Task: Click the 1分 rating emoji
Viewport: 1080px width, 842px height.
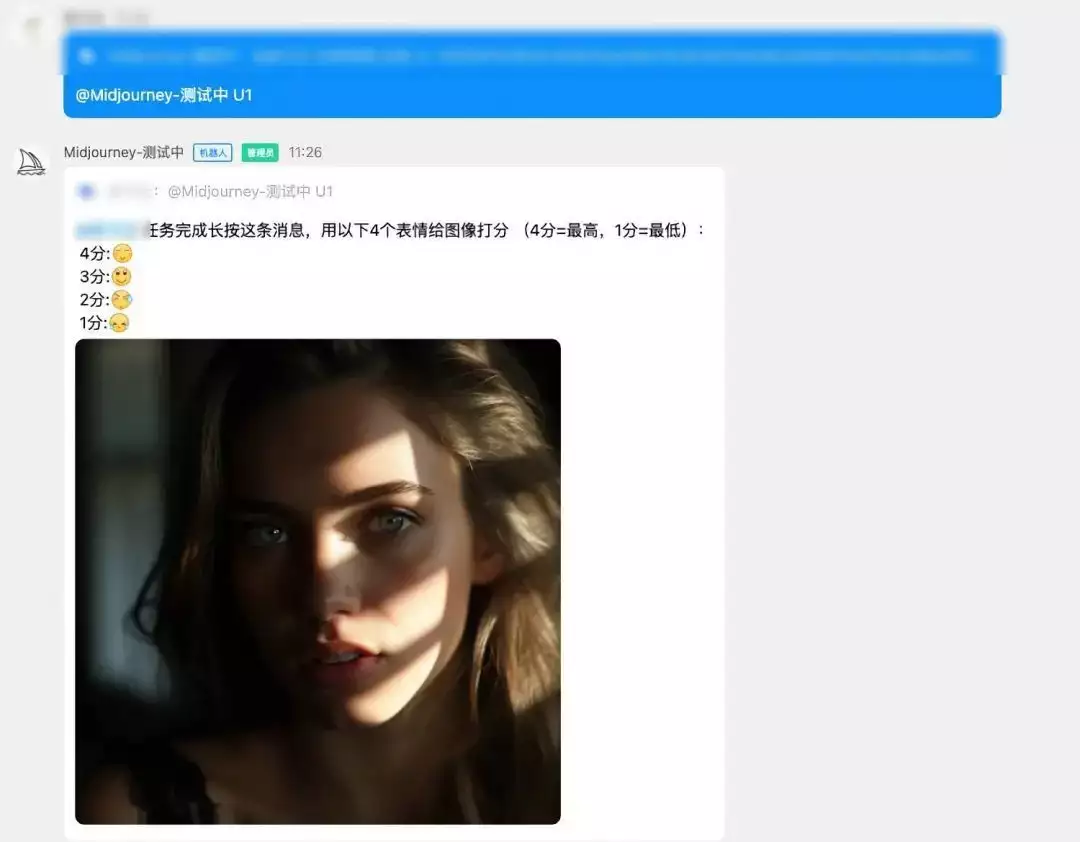Action: point(120,323)
